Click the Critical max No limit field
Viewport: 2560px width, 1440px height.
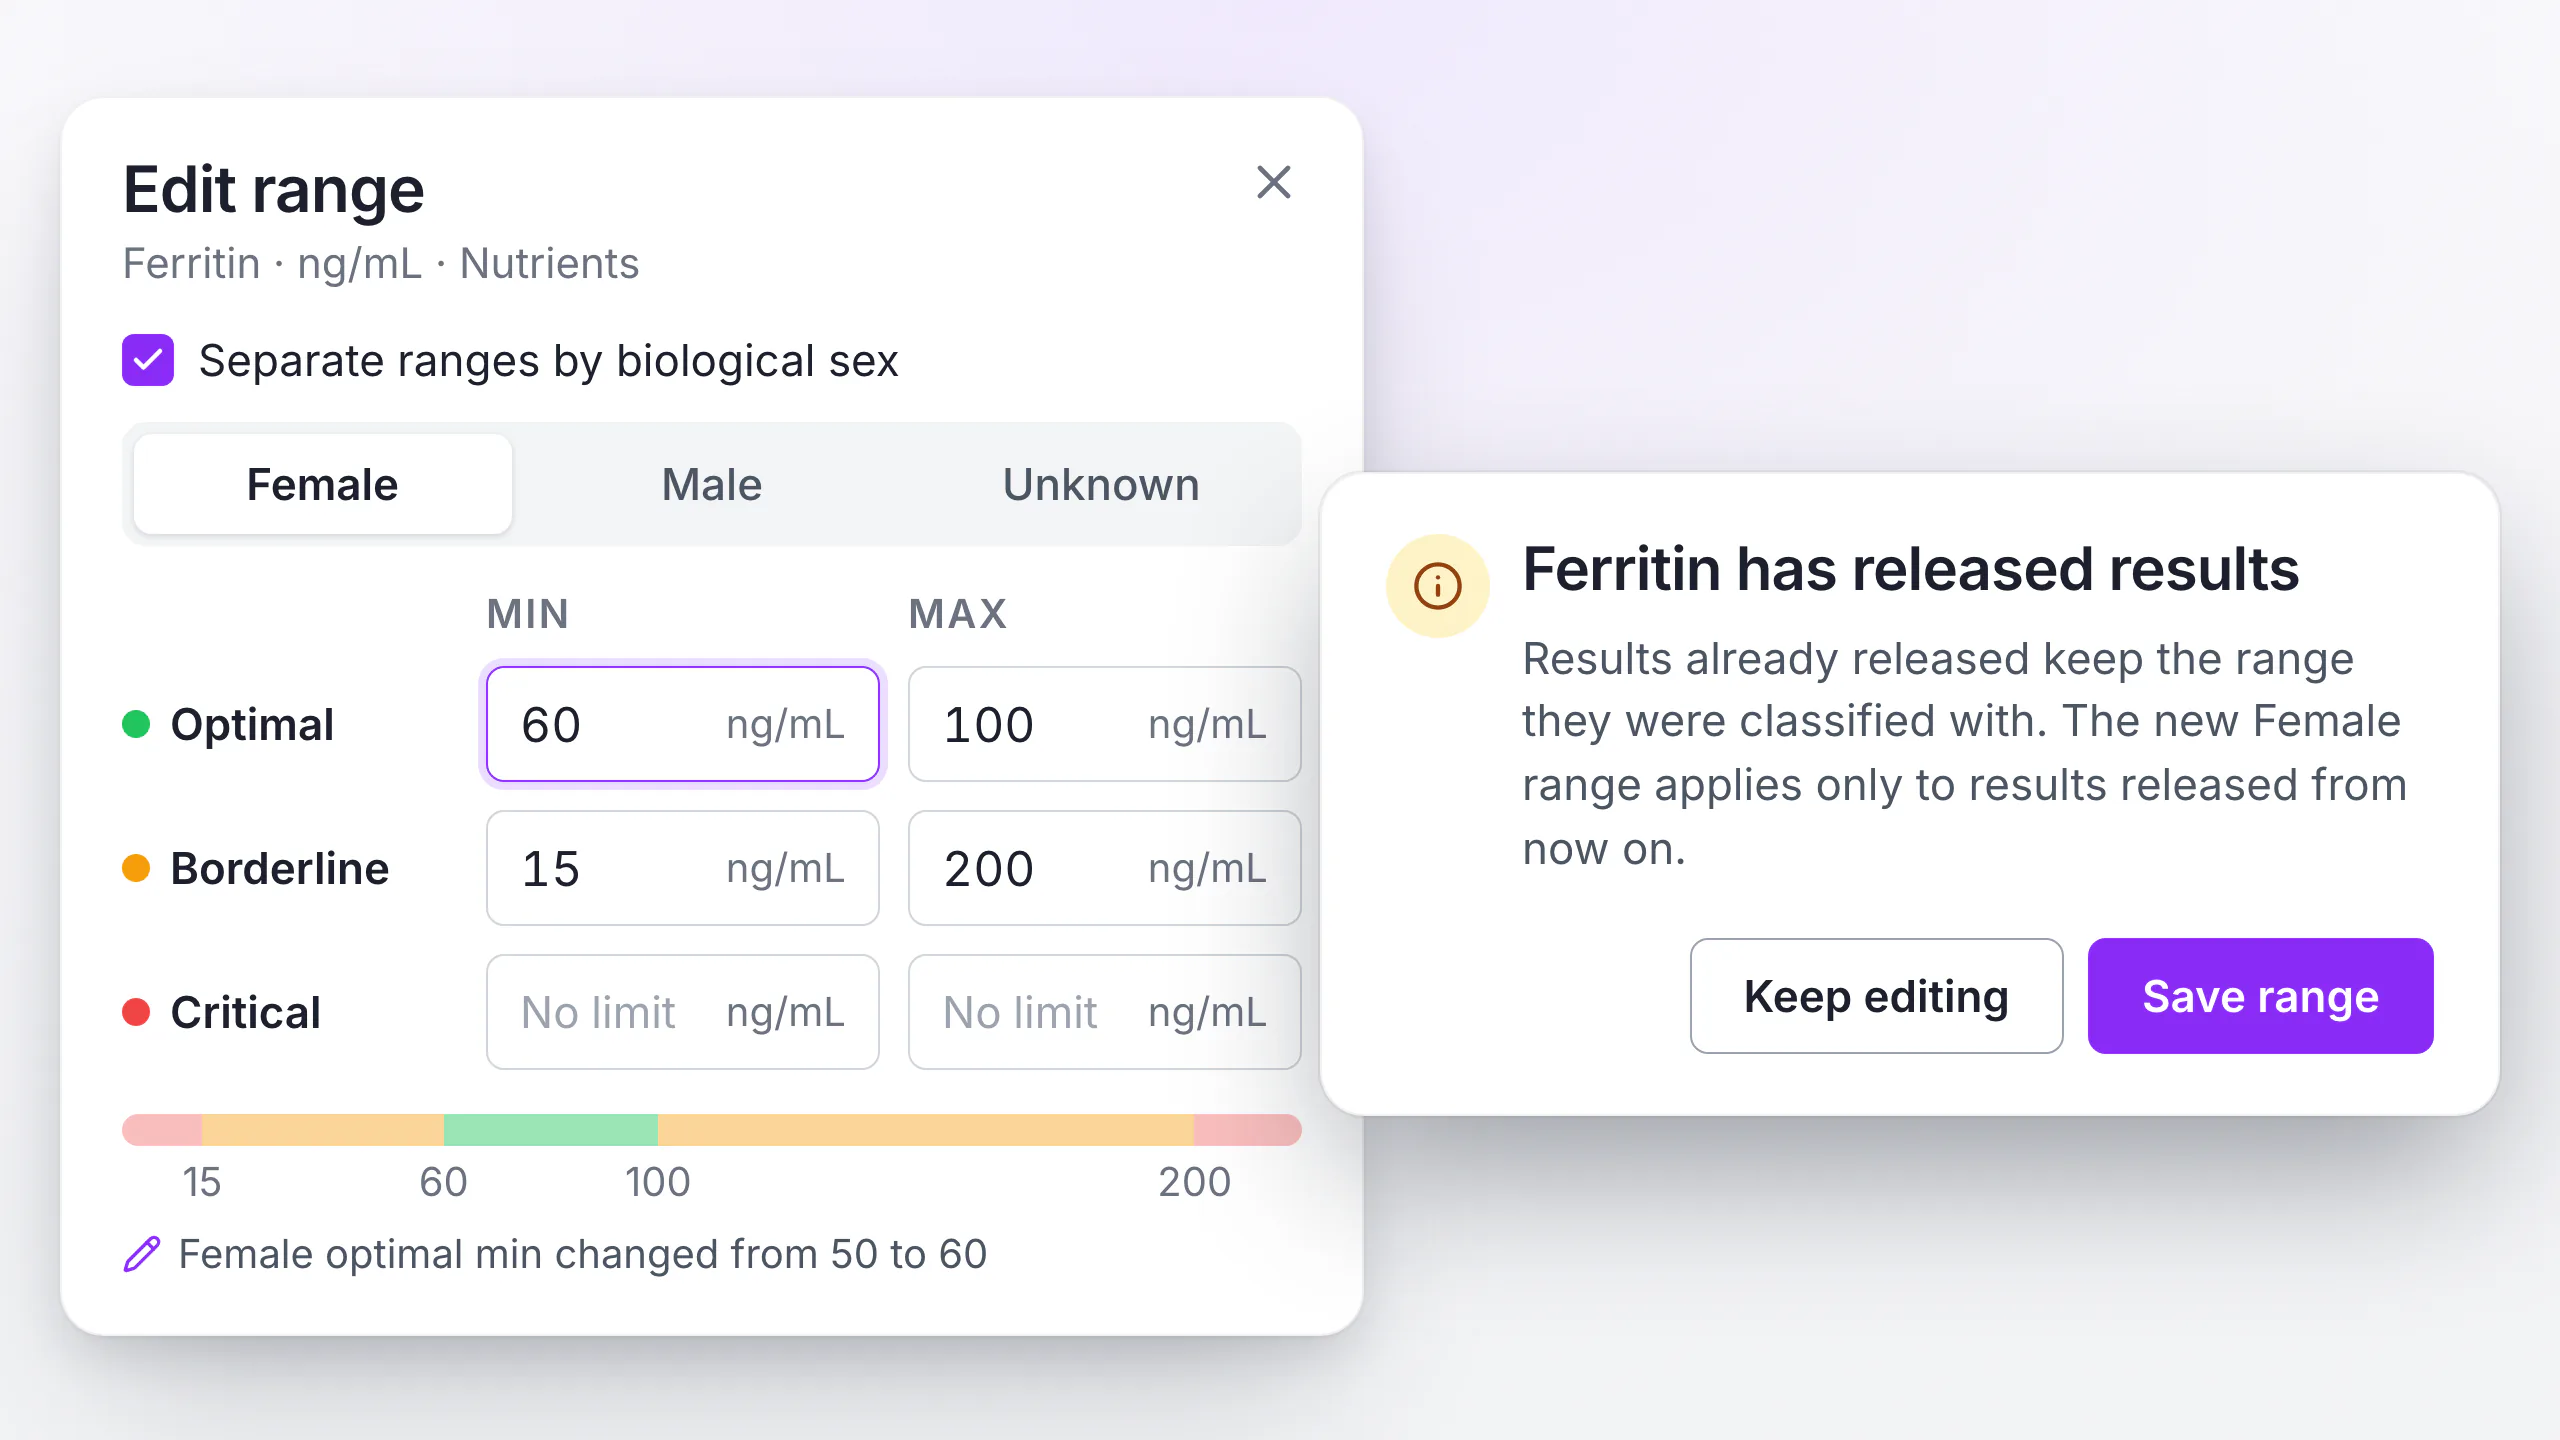coord(1104,1012)
